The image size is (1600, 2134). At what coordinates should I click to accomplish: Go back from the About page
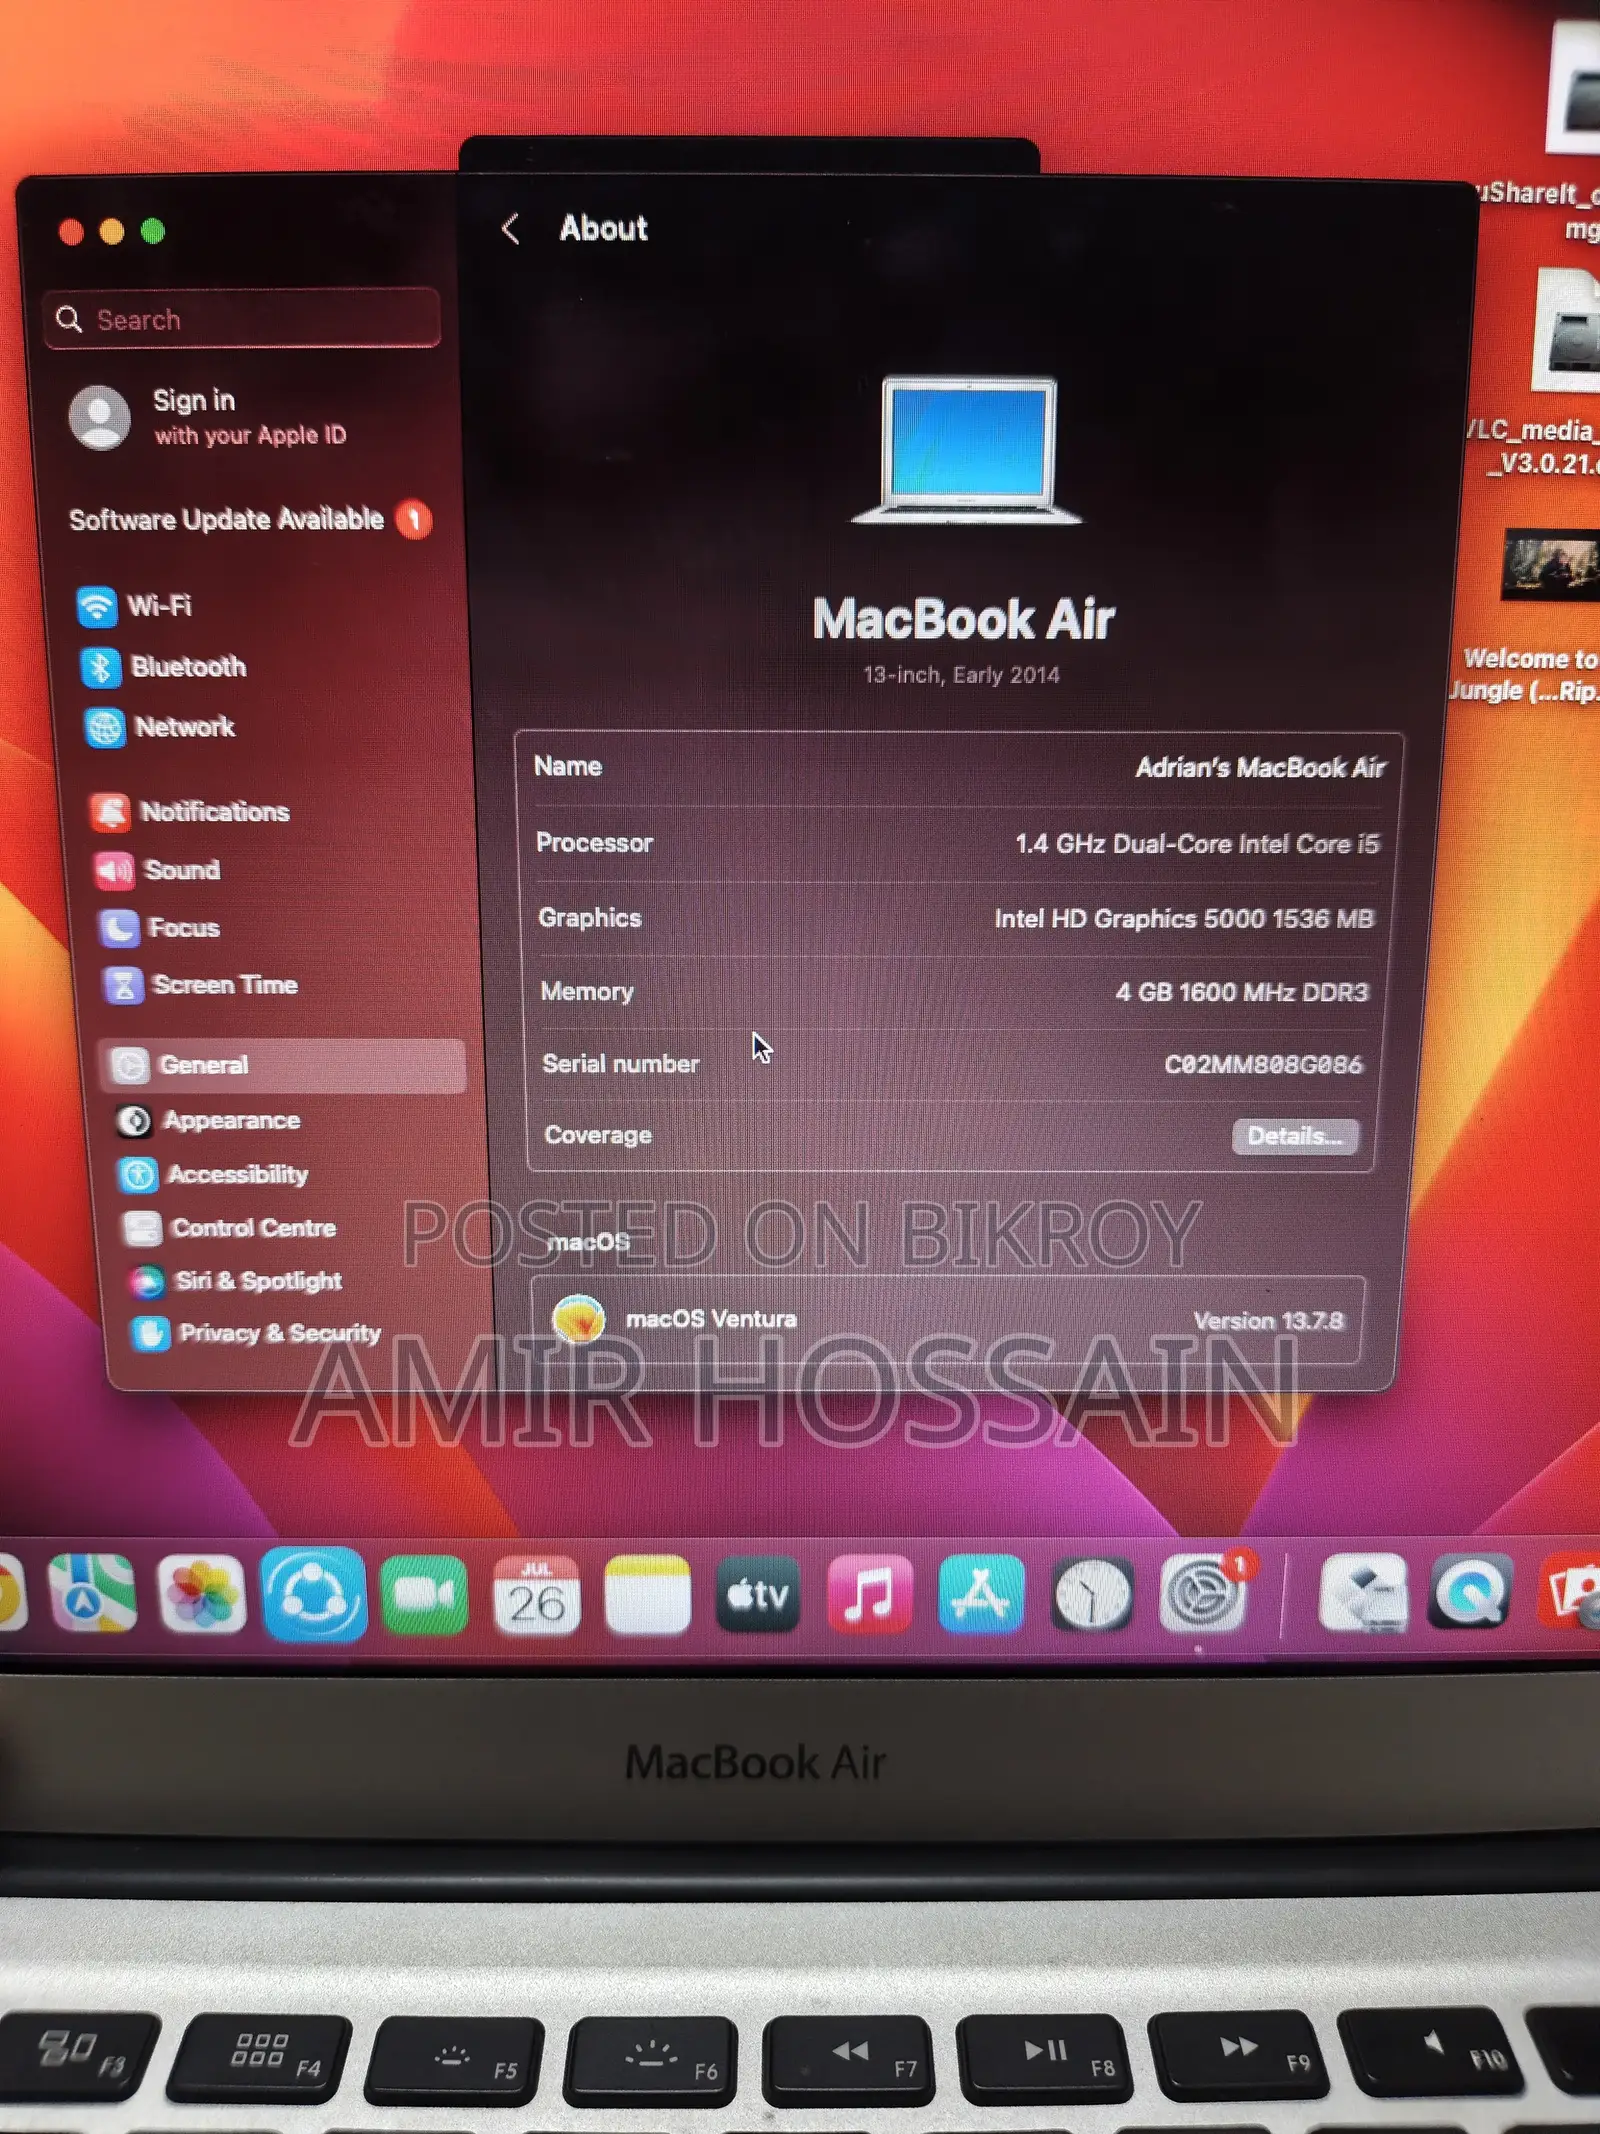510,229
